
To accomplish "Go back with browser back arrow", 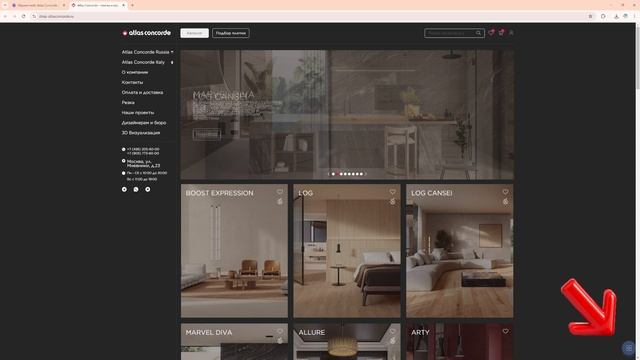I will 5,16.
